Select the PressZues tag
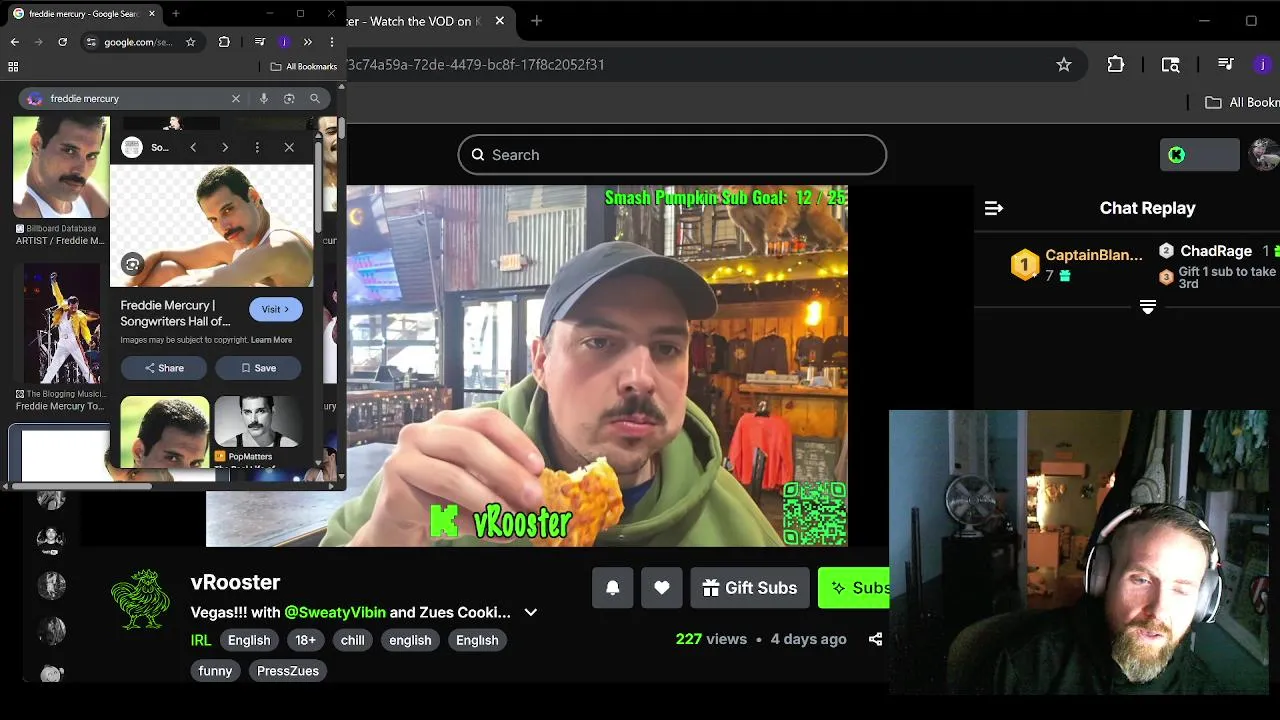The height and width of the screenshot is (720, 1280). point(288,671)
